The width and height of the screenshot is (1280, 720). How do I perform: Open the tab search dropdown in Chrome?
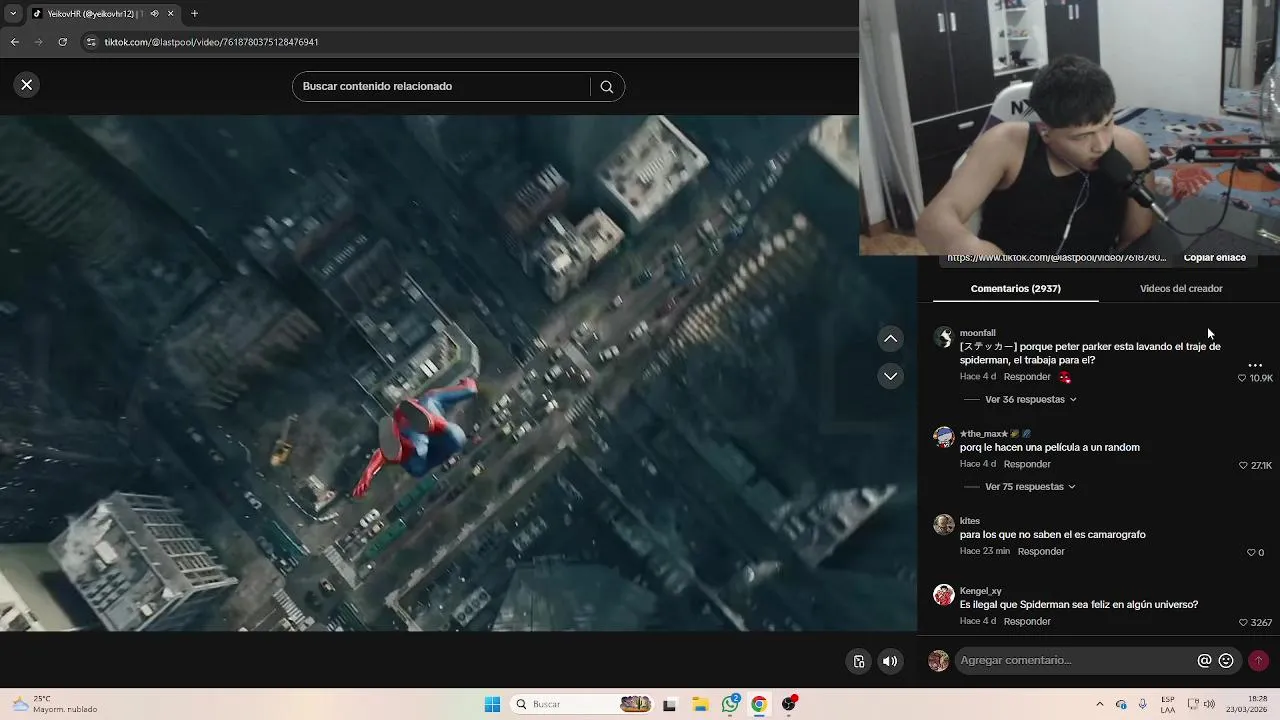[13, 14]
